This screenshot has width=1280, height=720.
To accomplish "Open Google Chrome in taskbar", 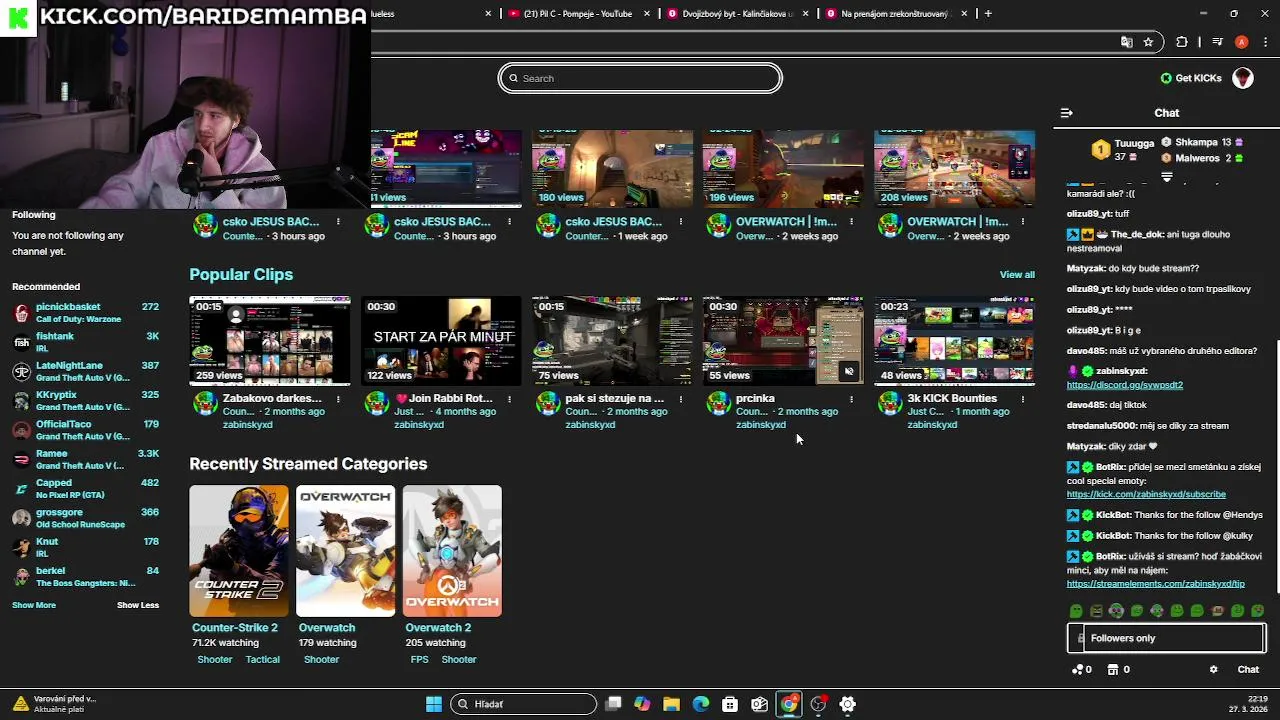I will (x=789, y=704).
